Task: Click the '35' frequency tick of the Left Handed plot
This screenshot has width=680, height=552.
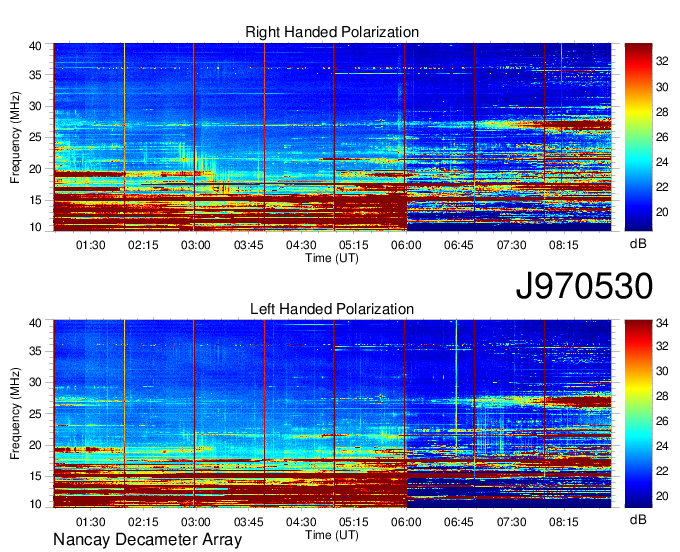Action: tap(35, 351)
